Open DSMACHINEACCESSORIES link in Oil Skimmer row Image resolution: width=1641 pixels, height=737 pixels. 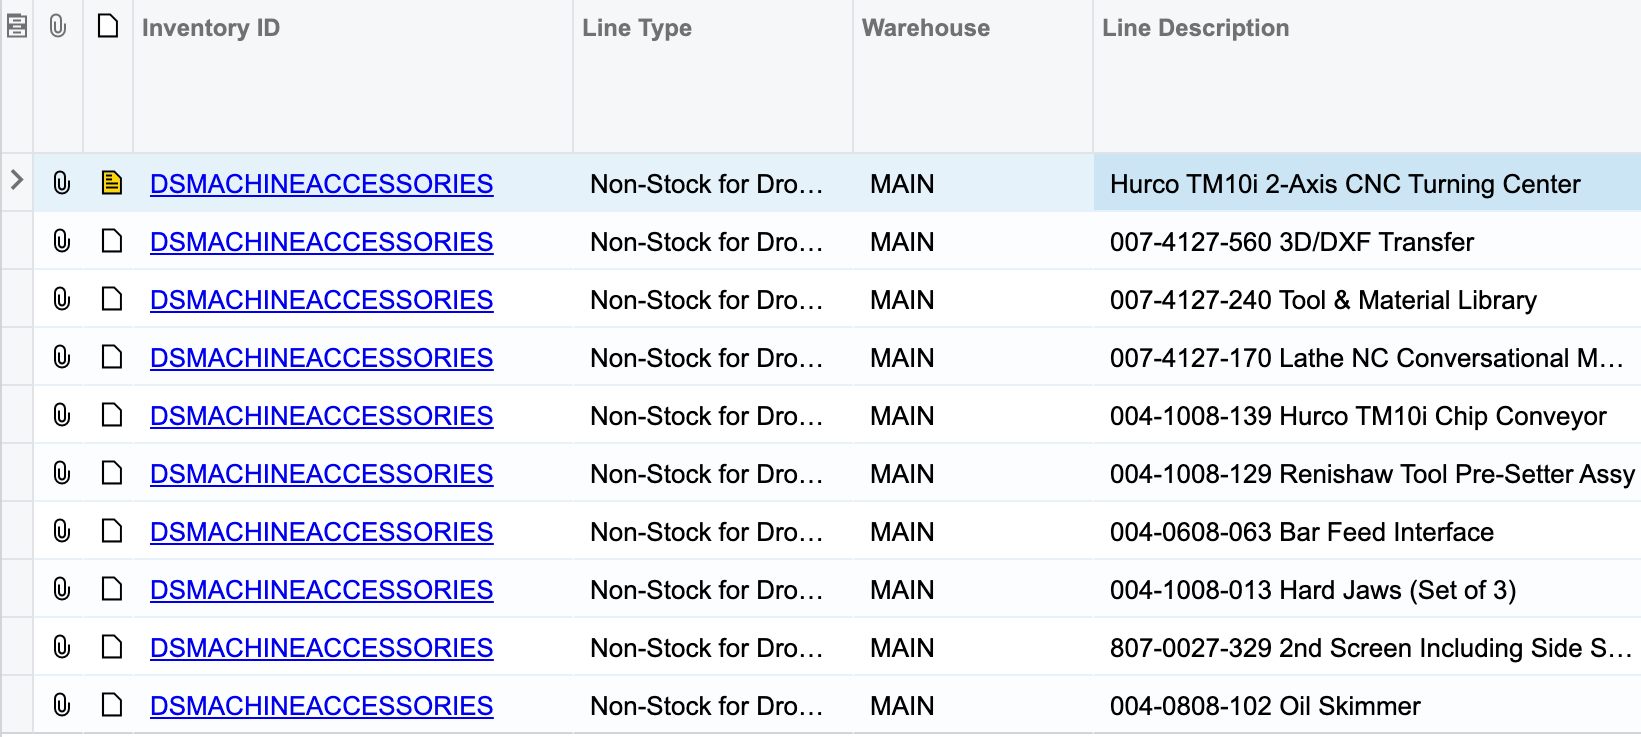point(321,706)
